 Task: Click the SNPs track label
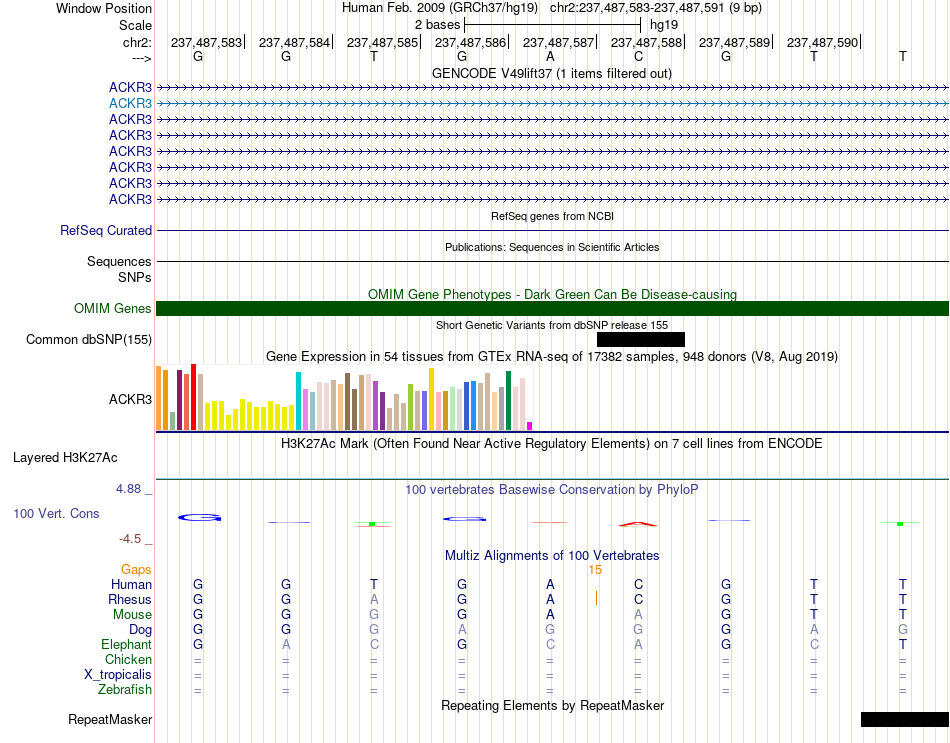(135, 278)
